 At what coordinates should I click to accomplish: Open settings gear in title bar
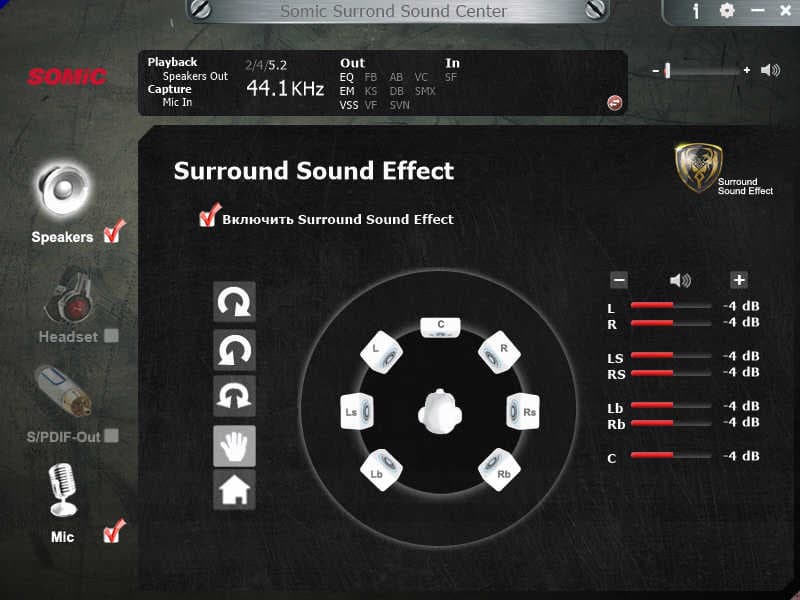click(727, 10)
